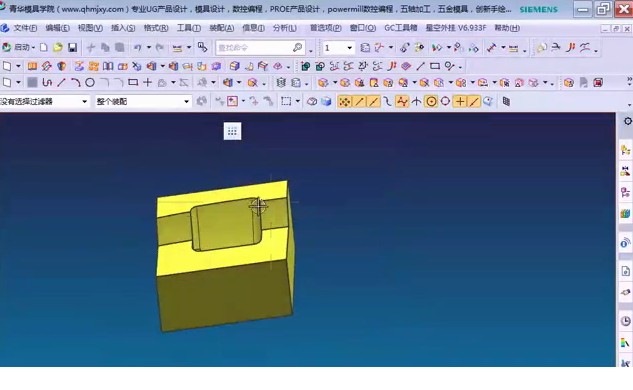Click the red stop-square icon at the toolbar end
The image size is (633, 390).
point(598,83)
